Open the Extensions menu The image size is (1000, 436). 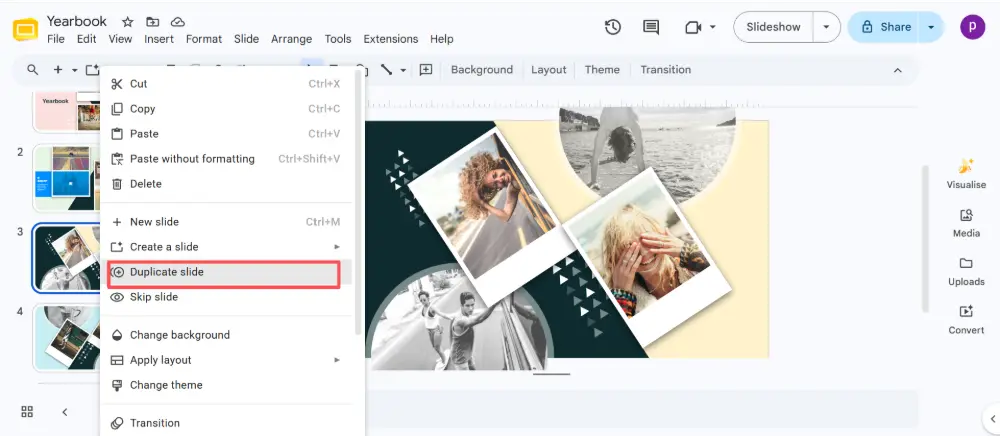click(x=390, y=39)
